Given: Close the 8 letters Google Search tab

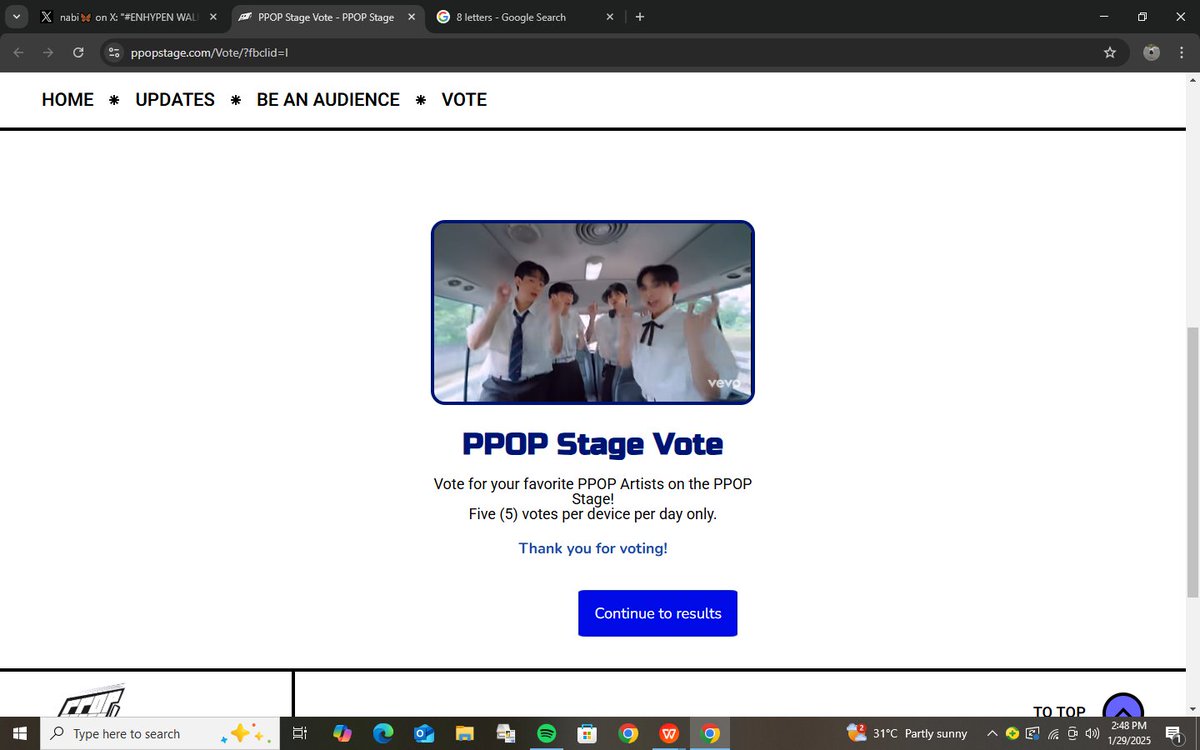Looking at the screenshot, I should [610, 17].
